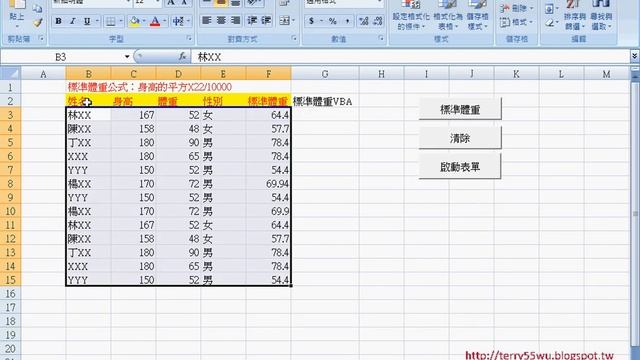Select the Format Painter brush icon
Screen dimensions: 640x360
tap(38, 23)
